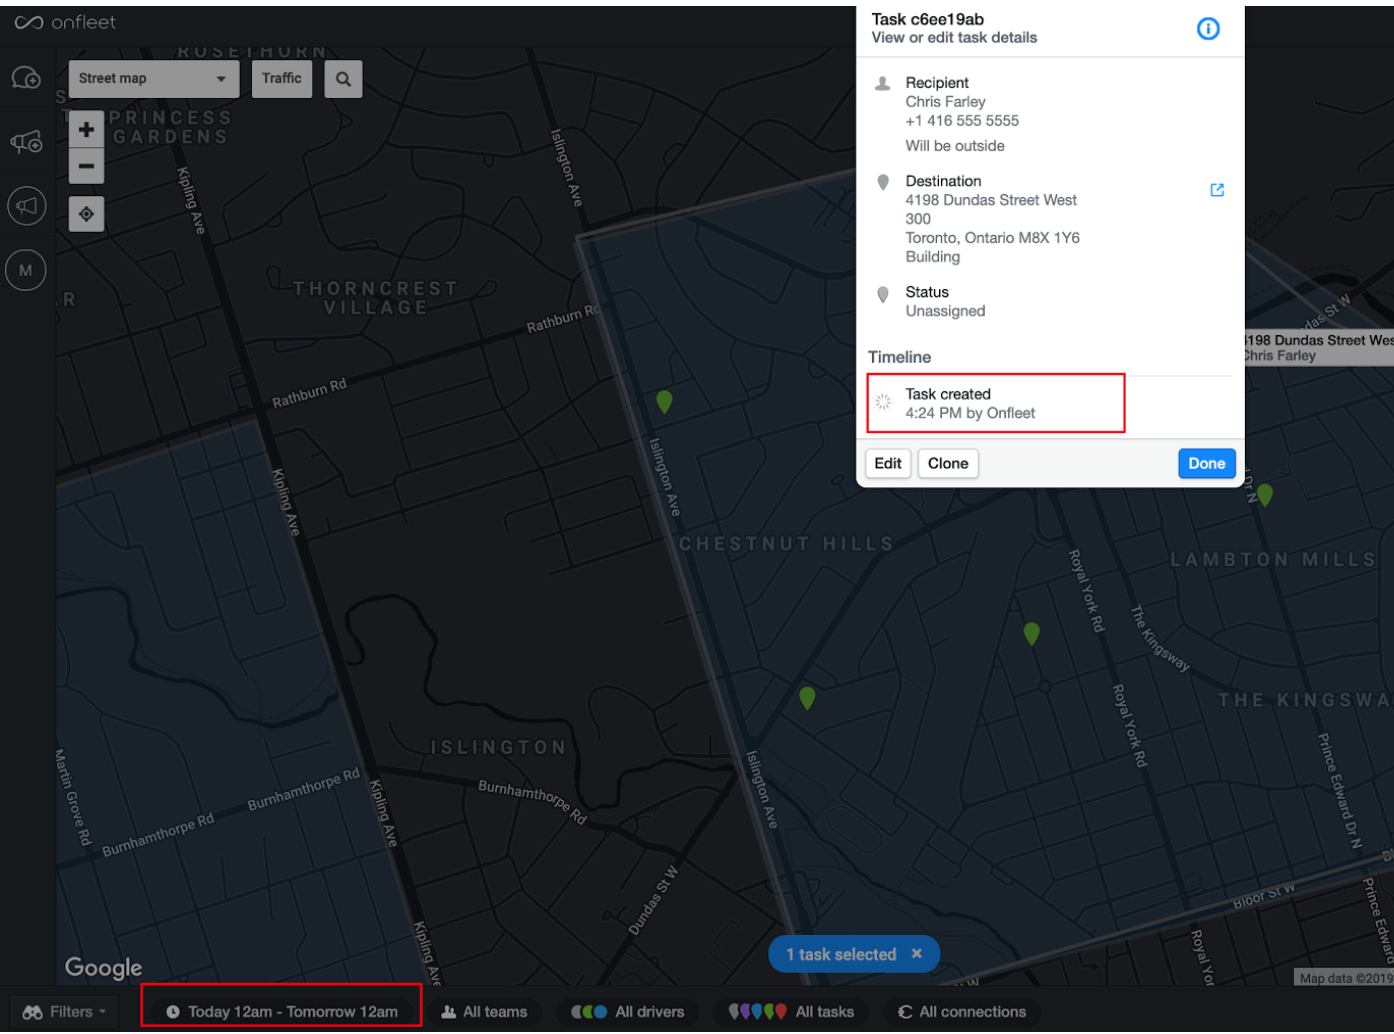Click the View or edit task details subtitle
This screenshot has height=1034, width=1394.
tap(954, 38)
